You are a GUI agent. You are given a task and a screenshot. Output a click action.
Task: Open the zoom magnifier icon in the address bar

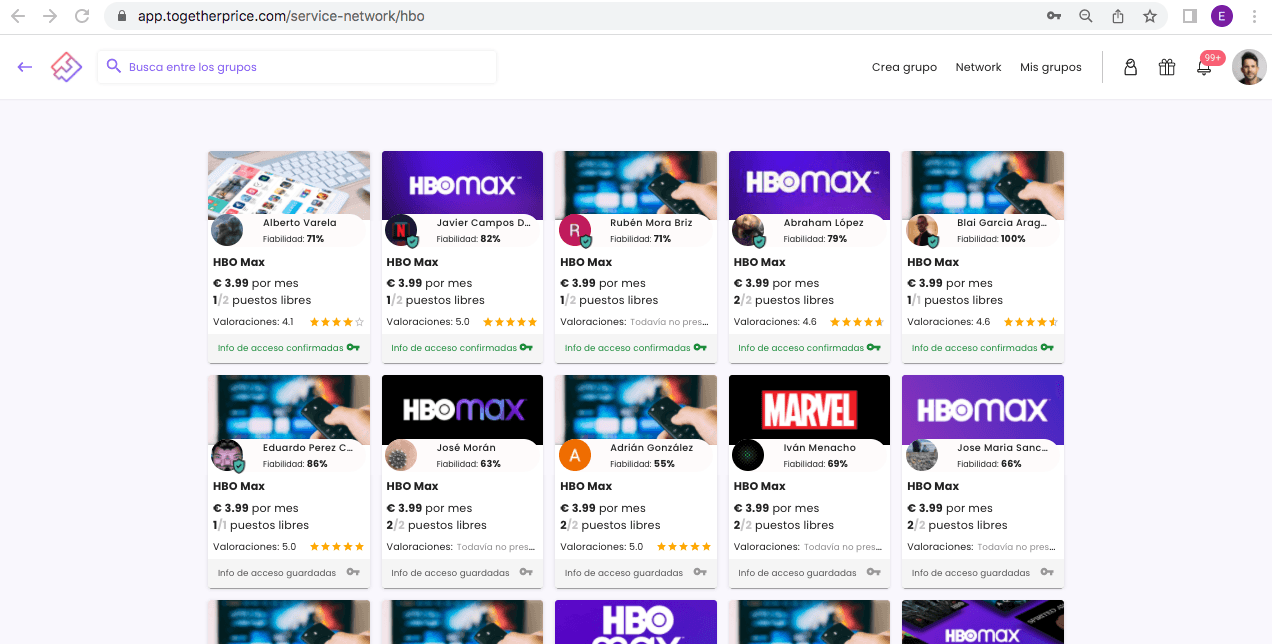click(x=1086, y=16)
